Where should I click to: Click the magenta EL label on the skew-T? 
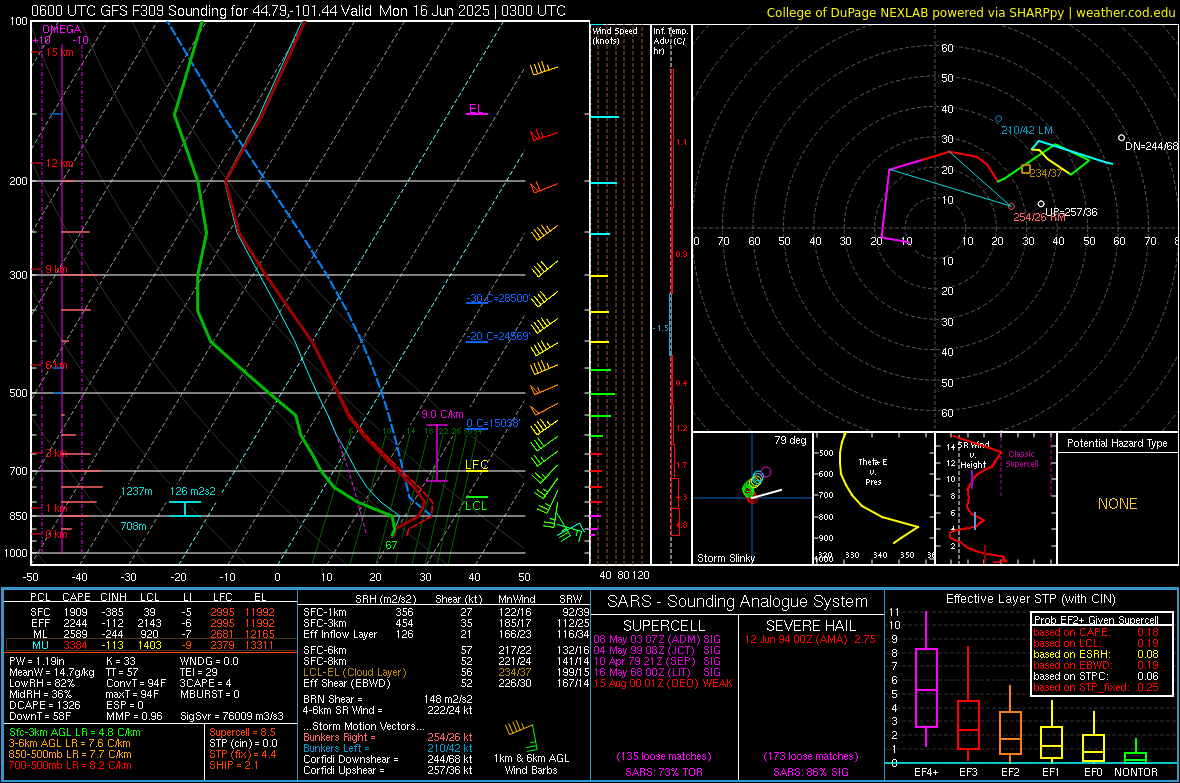[476, 108]
